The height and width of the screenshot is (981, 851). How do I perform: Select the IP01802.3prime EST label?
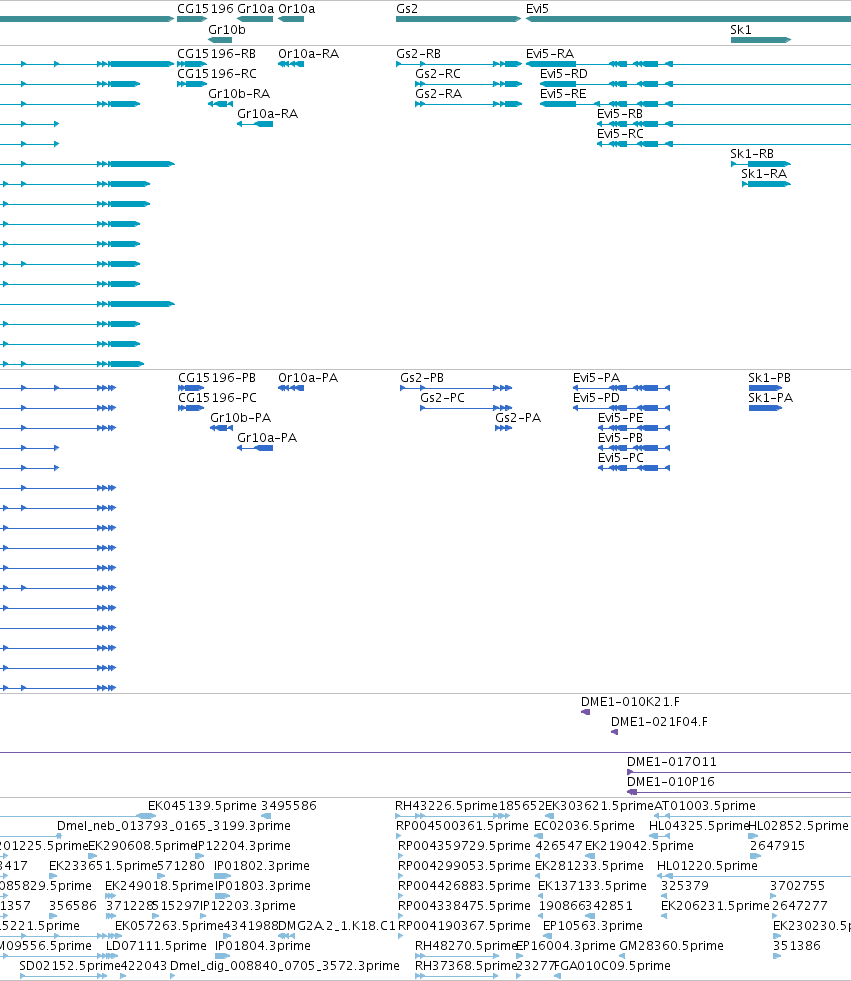tap(262, 866)
